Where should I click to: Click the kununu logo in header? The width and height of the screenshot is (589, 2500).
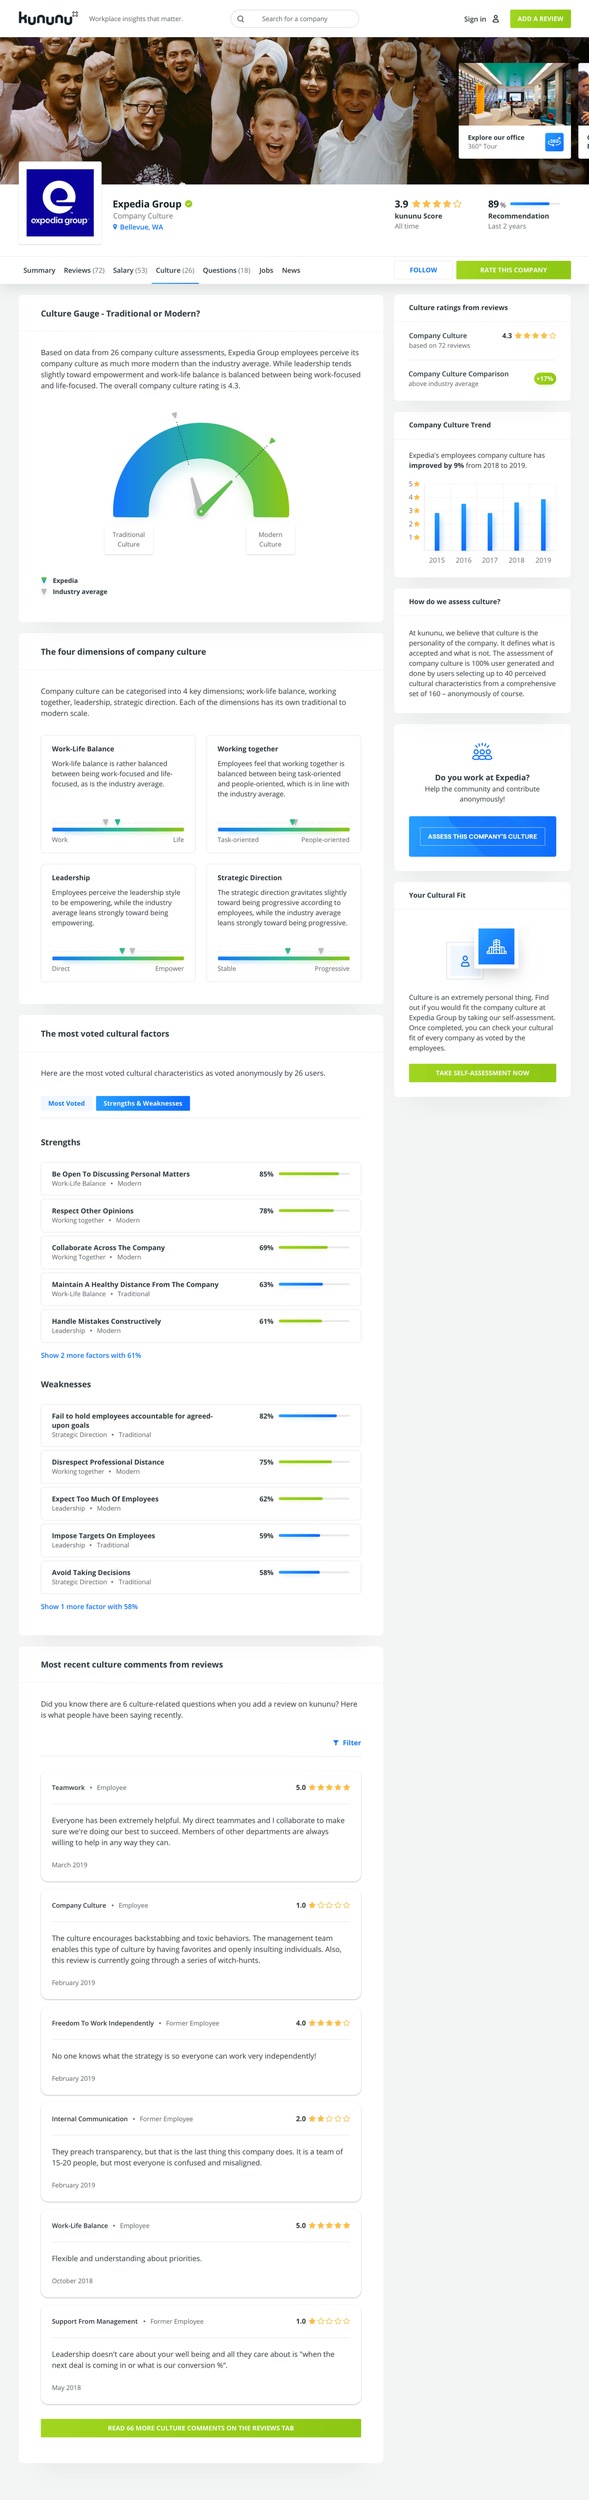pos(48,18)
